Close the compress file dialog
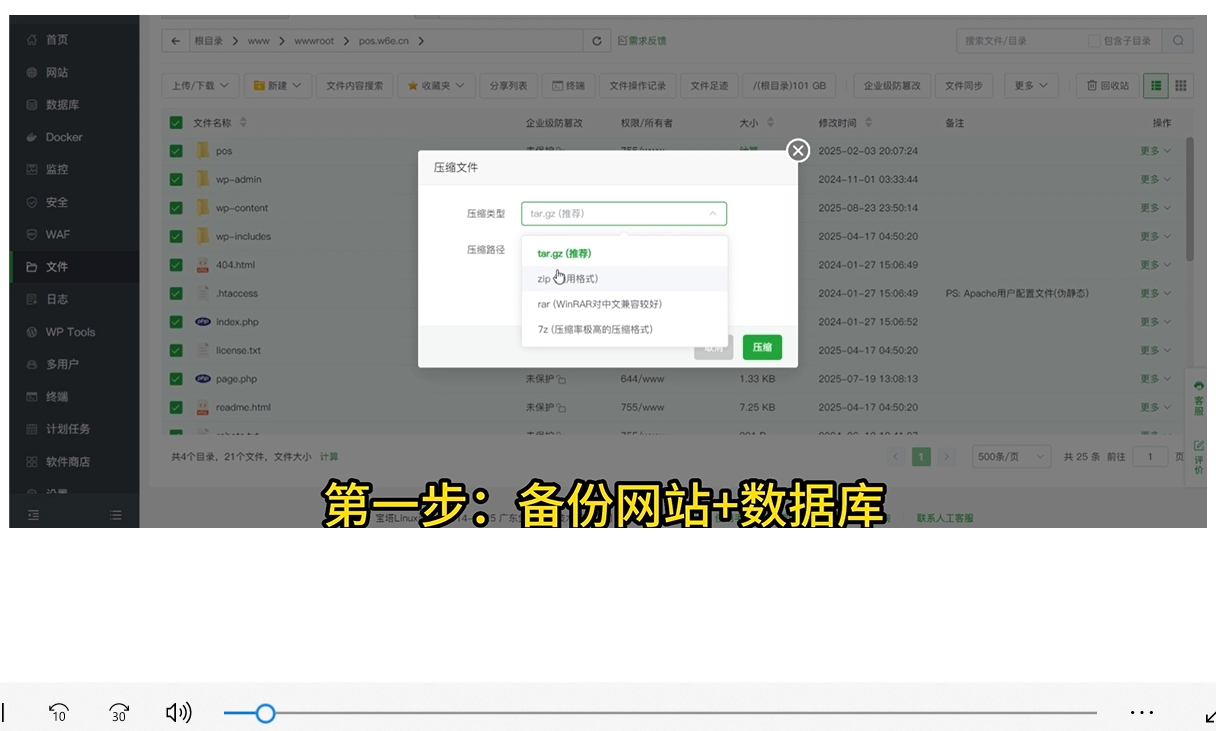The width and height of the screenshot is (1216, 731). [797, 150]
